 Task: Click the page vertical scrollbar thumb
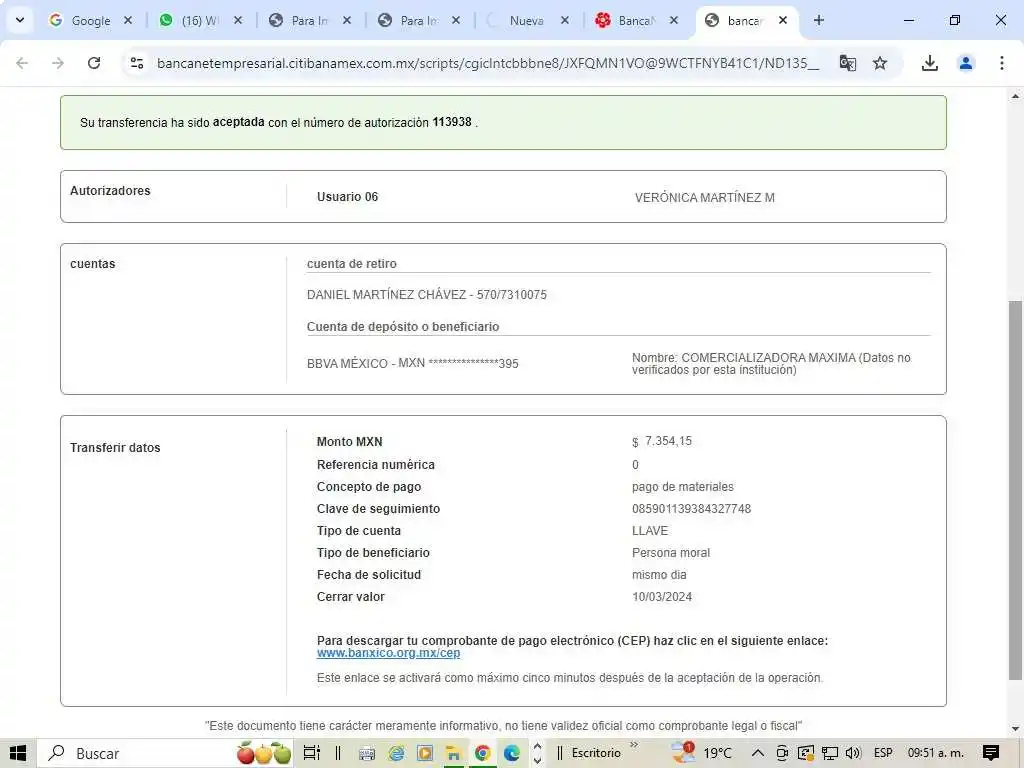(x=1015, y=490)
